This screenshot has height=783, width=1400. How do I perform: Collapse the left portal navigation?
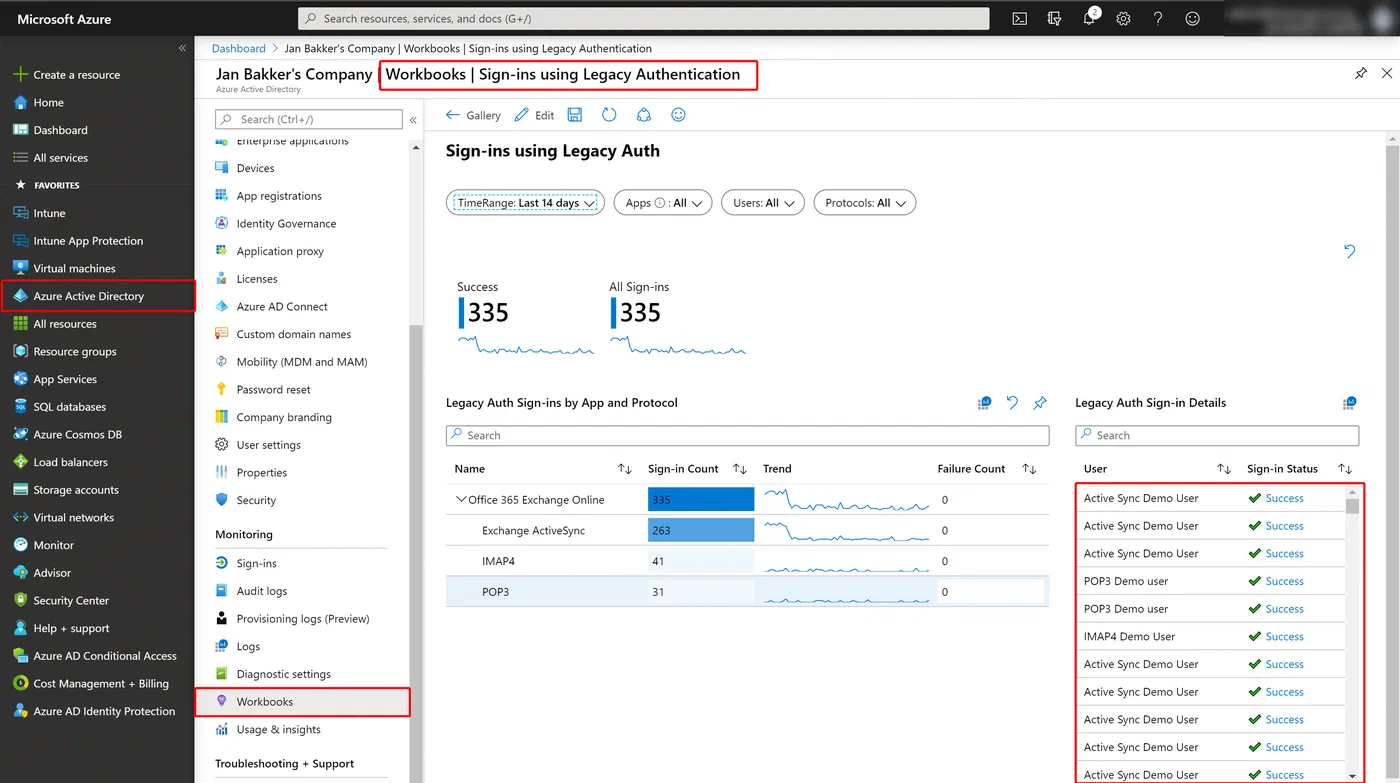pos(182,48)
